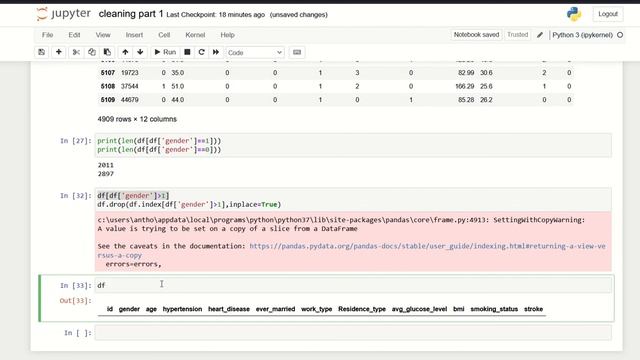The height and width of the screenshot is (360, 640).
Task: Click the 'smoking_status' column header
Action: [494, 309]
